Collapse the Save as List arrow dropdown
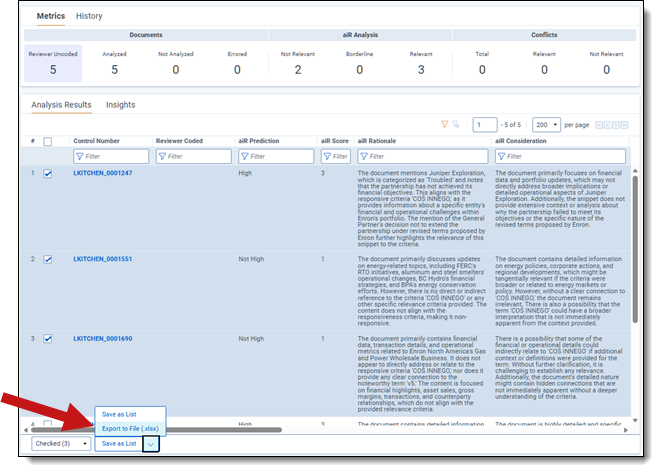This screenshot has width=653, height=465. click(x=151, y=444)
